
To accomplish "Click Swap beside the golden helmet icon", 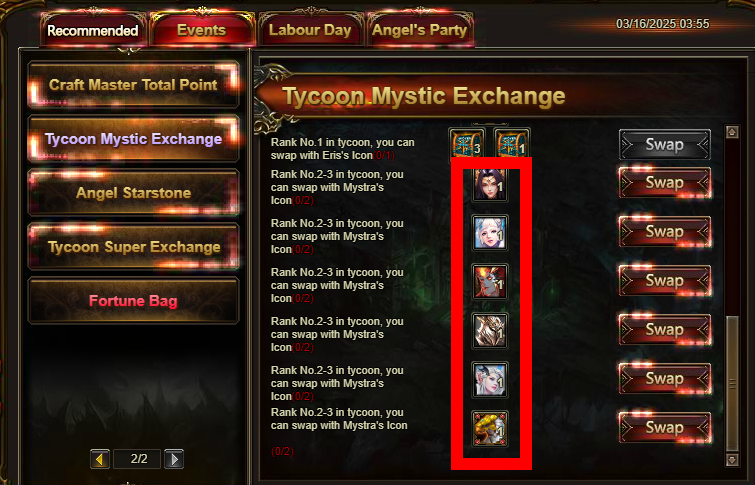I will click(x=664, y=427).
